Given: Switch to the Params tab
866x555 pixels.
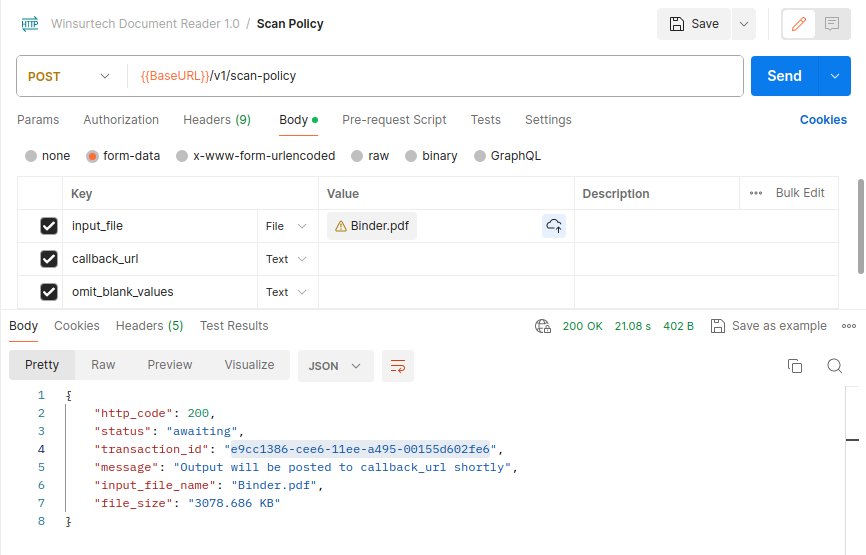Looking at the screenshot, I should tap(38, 120).
